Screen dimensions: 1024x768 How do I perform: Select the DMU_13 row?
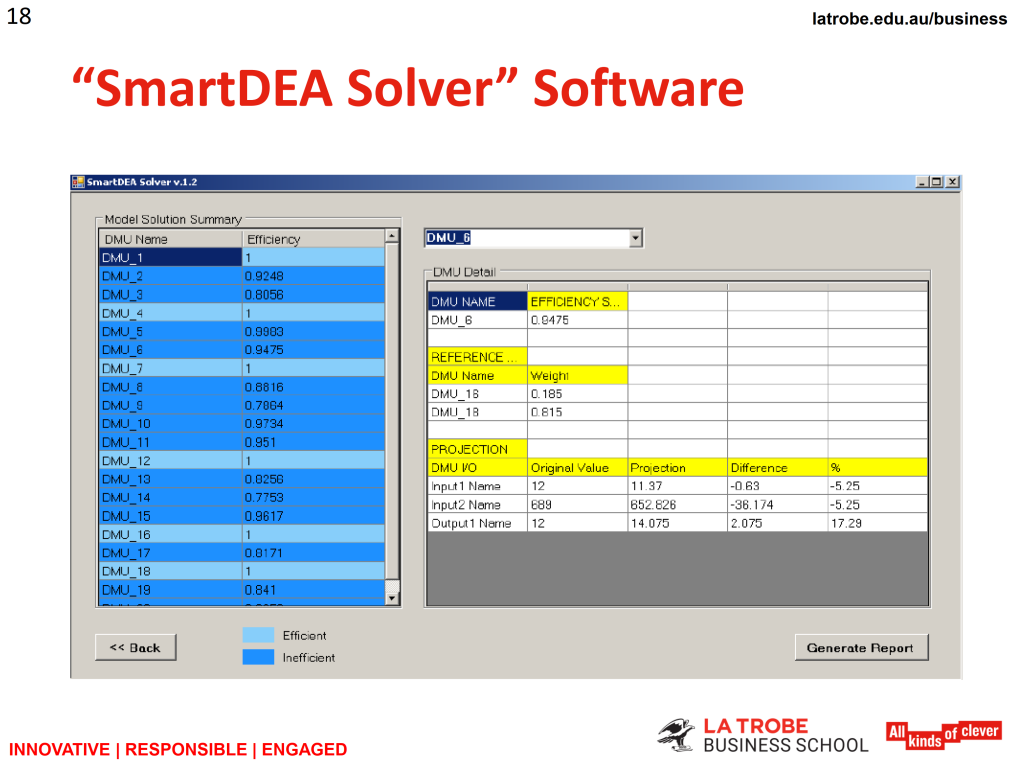click(x=242, y=479)
